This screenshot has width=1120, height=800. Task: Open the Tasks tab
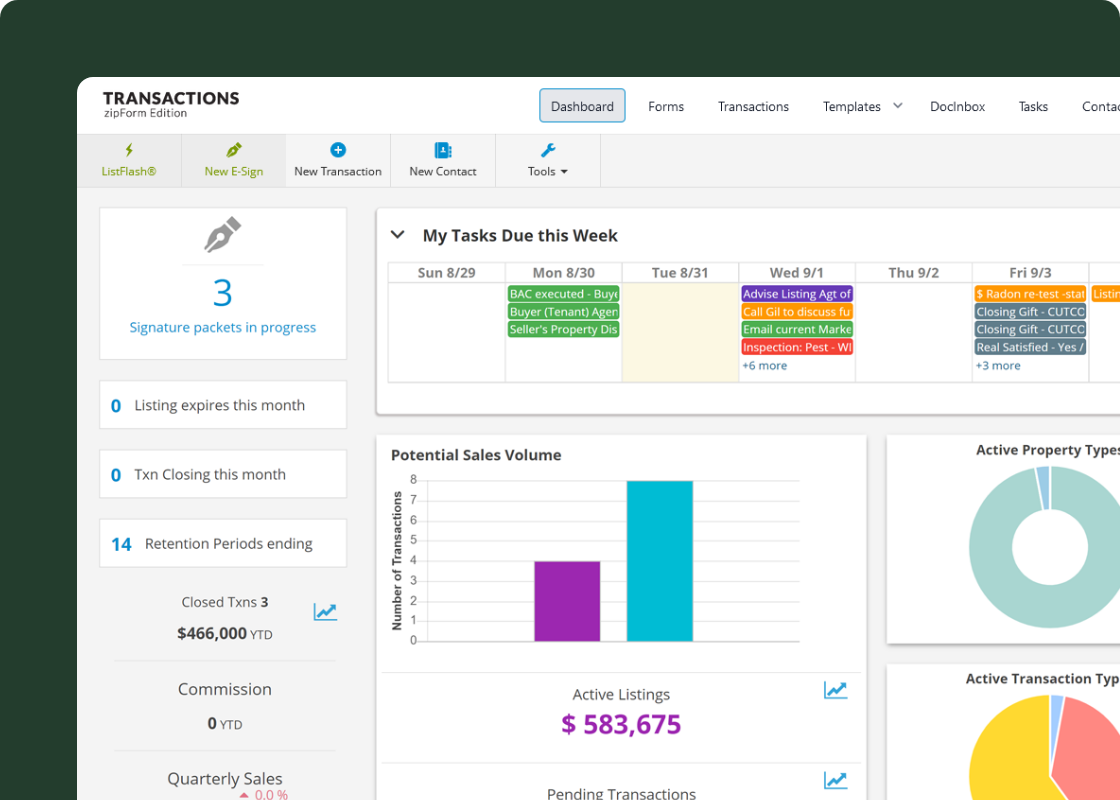pyautogui.click(x=1033, y=106)
